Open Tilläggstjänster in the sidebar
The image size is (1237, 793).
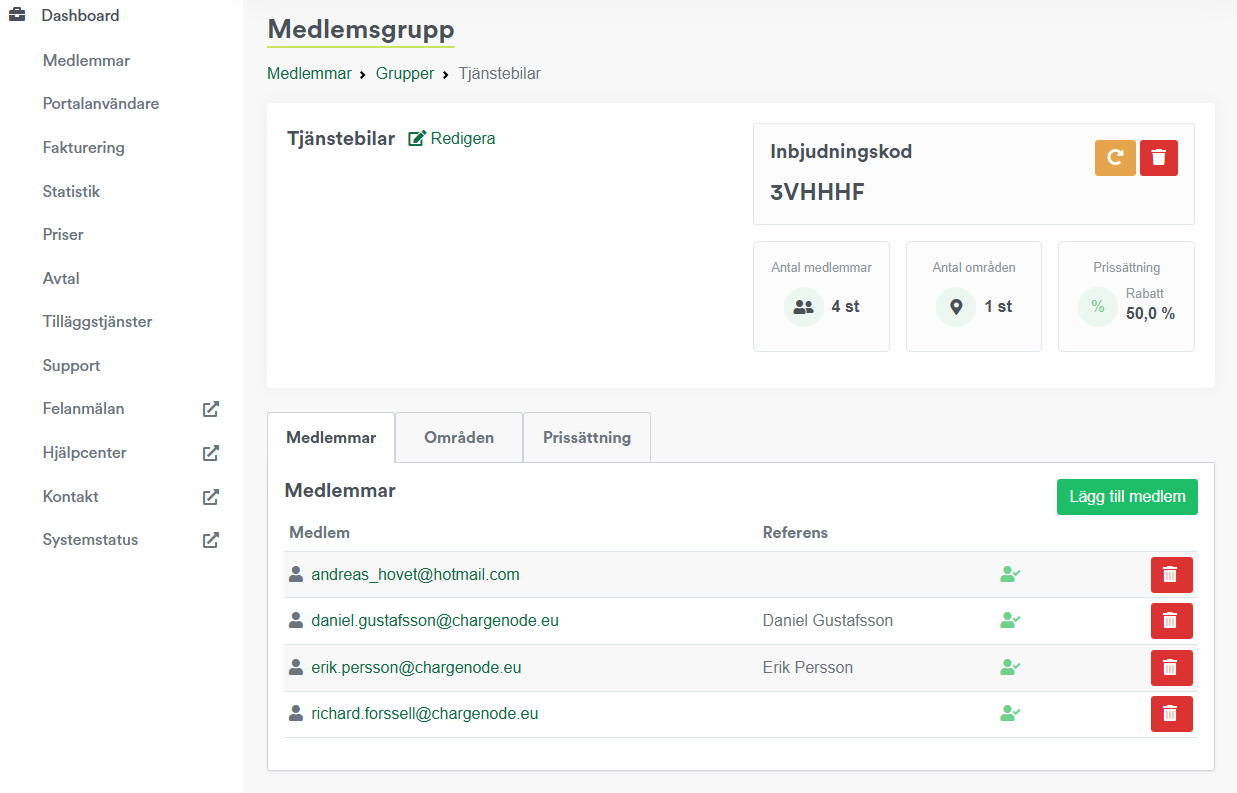click(x=97, y=322)
